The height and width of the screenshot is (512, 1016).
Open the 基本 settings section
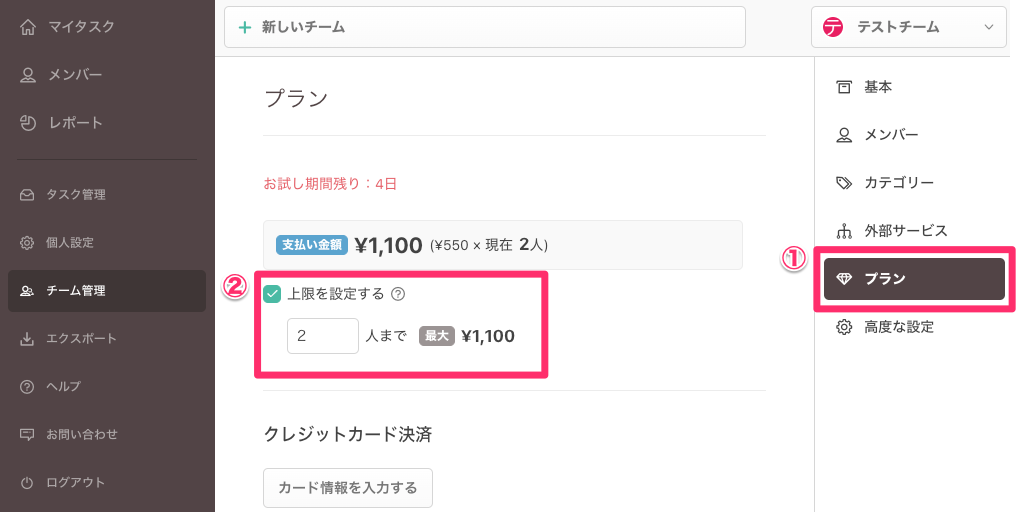click(877, 87)
